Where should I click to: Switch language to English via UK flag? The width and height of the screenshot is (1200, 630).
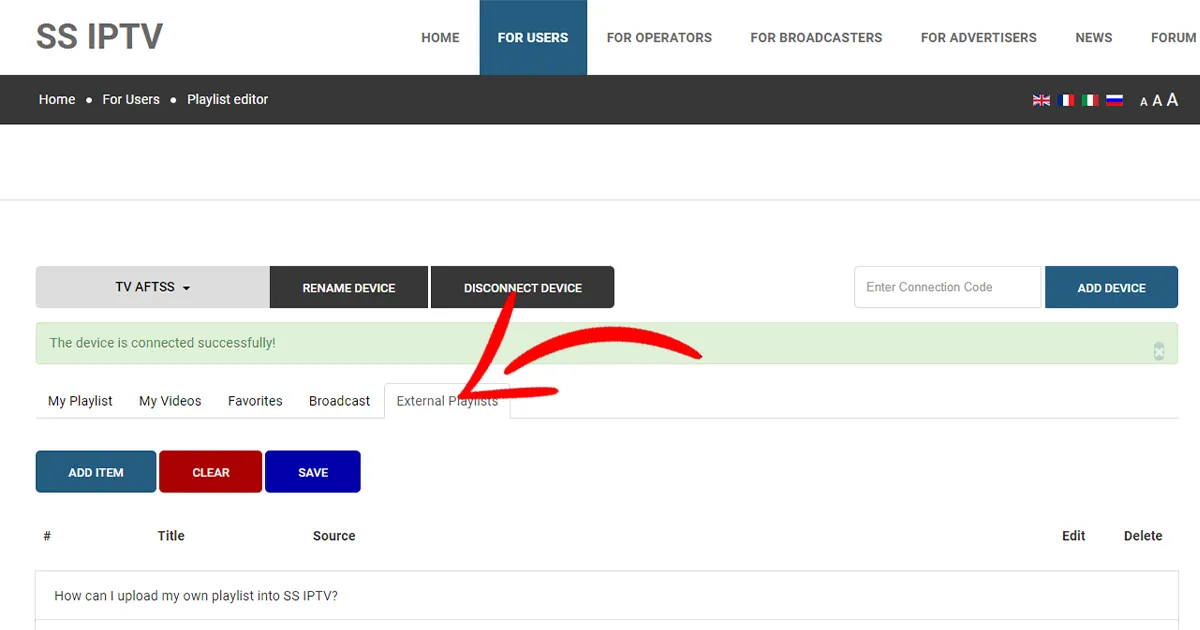[x=1041, y=100]
